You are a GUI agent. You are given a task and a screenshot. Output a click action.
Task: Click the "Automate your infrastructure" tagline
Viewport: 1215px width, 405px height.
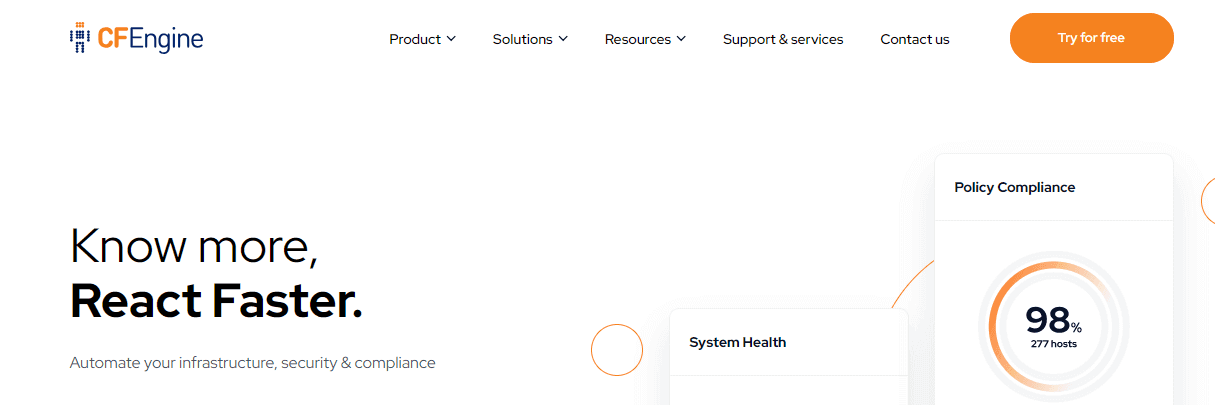pos(253,362)
